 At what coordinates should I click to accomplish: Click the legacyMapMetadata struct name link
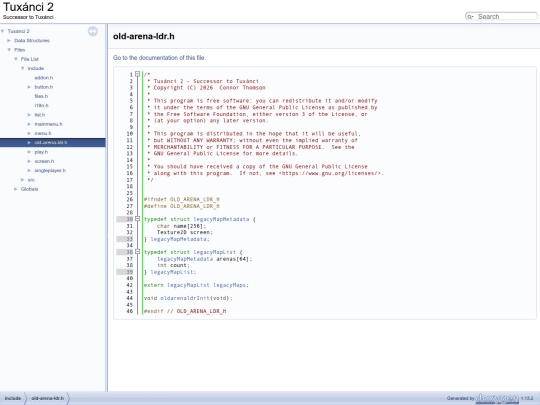tap(221, 219)
